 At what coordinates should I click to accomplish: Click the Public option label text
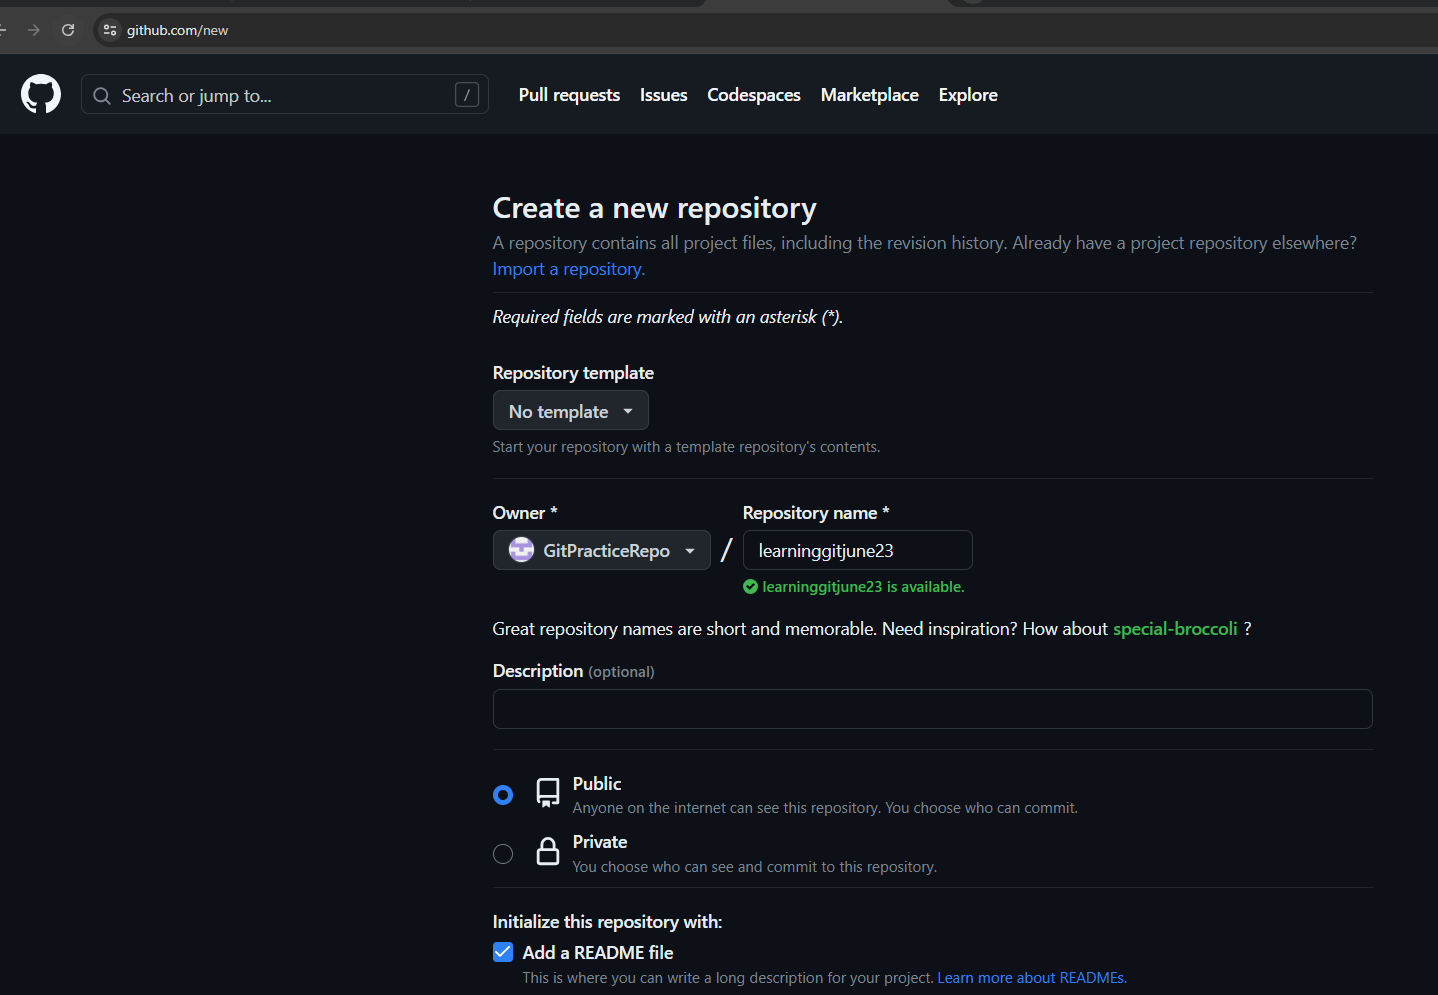tap(597, 784)
